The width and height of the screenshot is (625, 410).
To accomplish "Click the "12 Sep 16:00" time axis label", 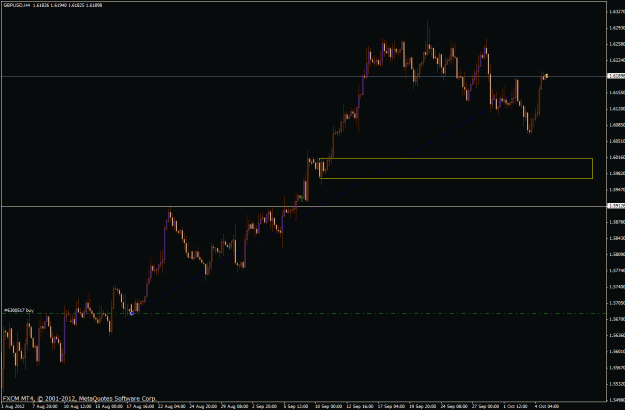I will tap(360, 406).
